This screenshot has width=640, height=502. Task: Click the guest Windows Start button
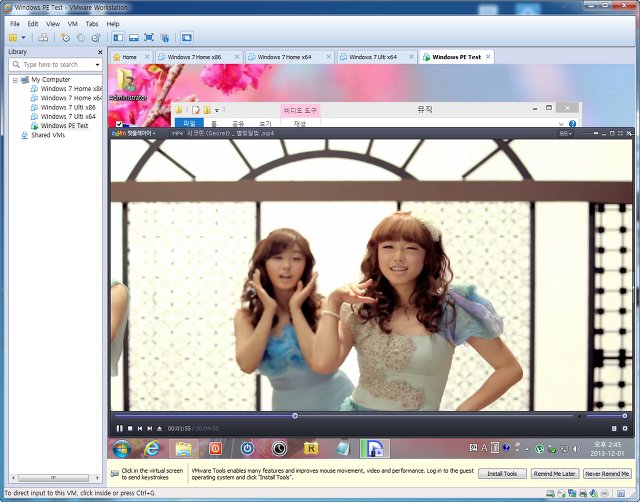(x=122, y=449)
